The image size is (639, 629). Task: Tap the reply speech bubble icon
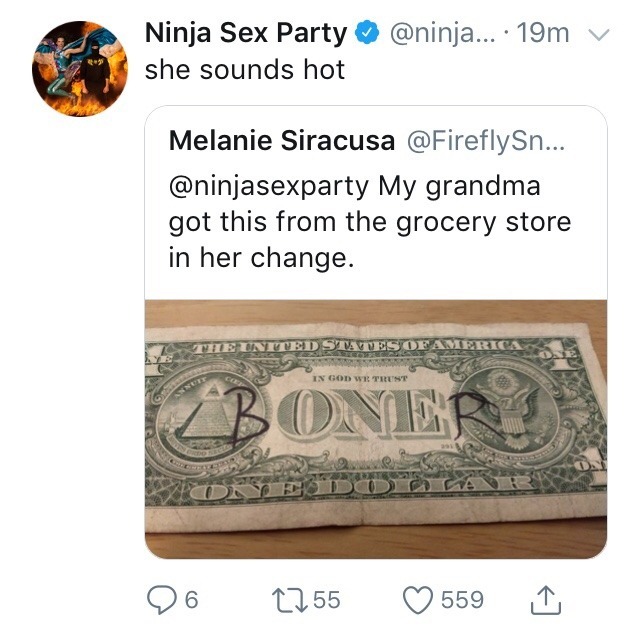click(x=161, y=600)
